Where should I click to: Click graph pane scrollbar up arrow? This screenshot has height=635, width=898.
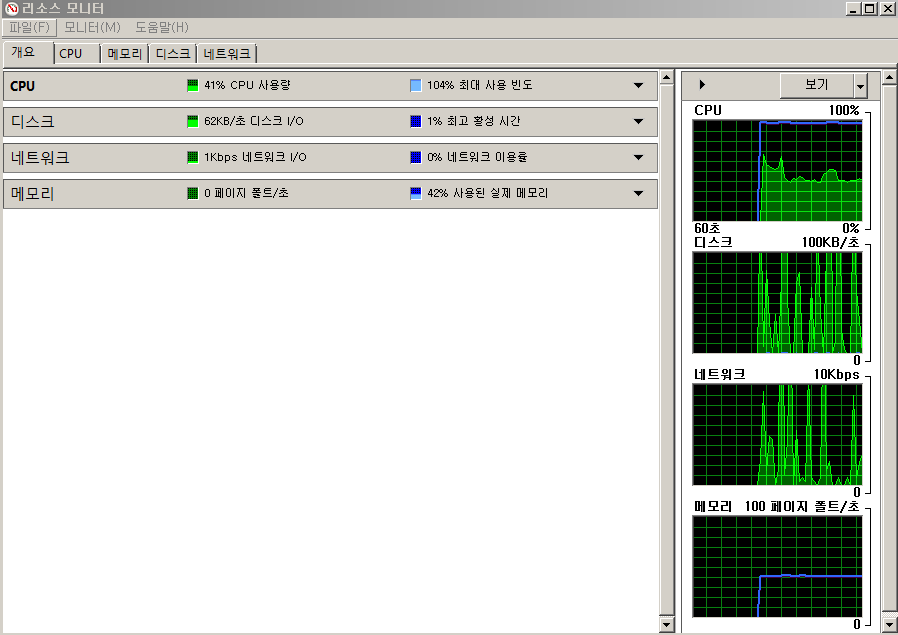889,77
